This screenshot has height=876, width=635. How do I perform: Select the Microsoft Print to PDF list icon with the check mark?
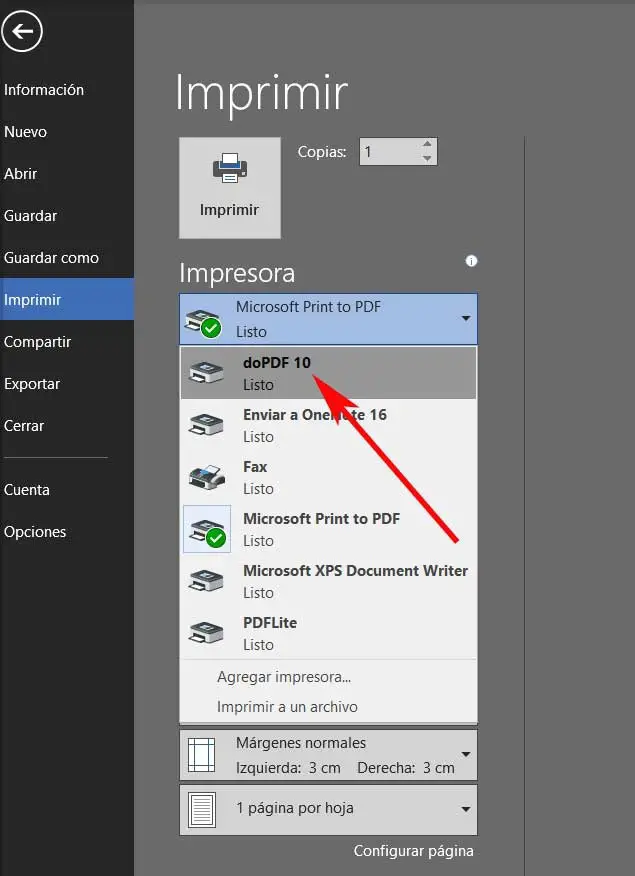click(207, 529)
